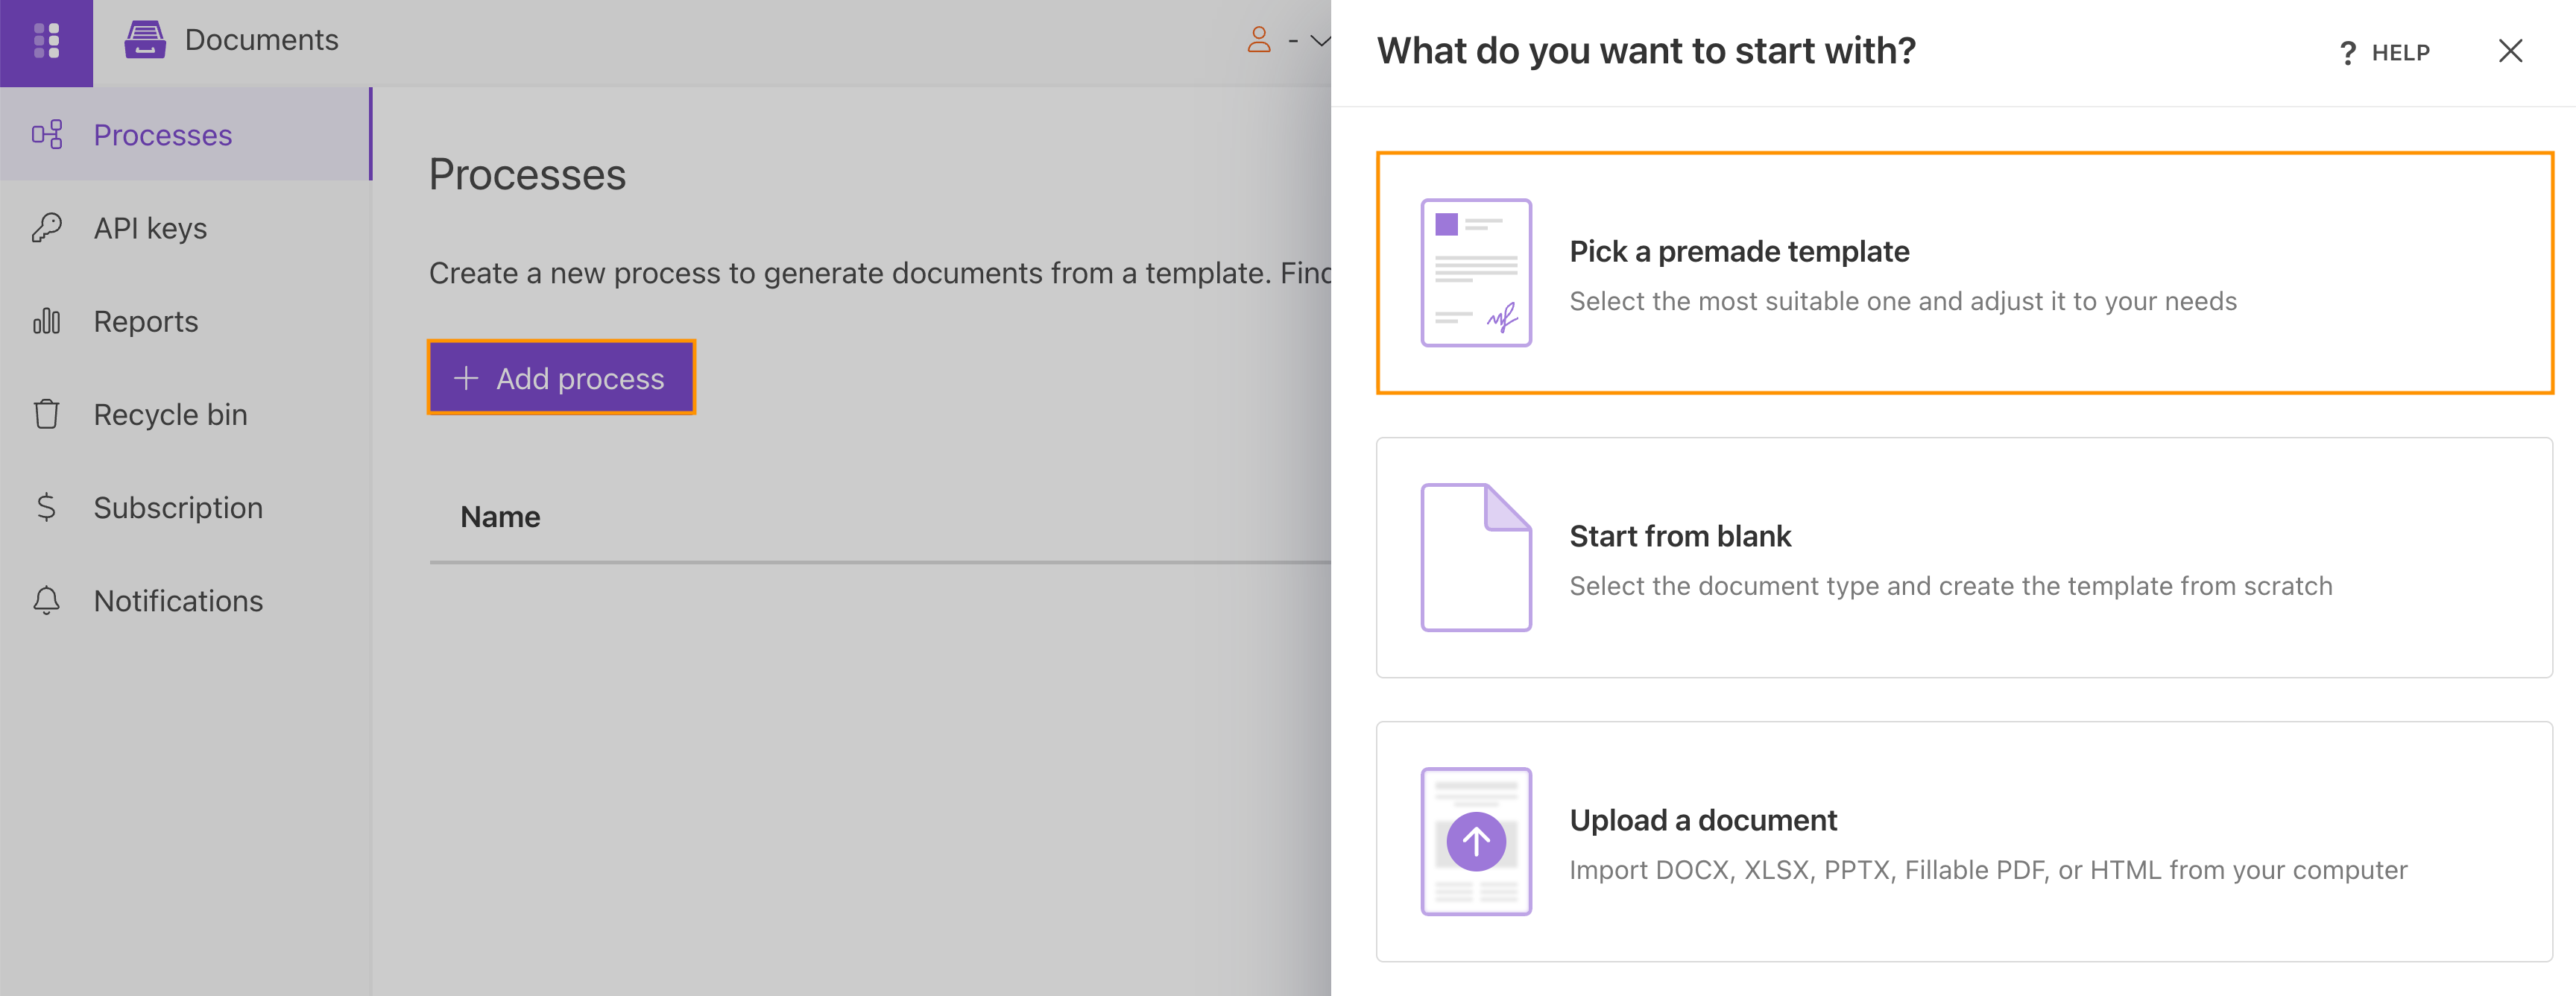
Task: Click the Processes workflow icon
Action: click(47, 134)
